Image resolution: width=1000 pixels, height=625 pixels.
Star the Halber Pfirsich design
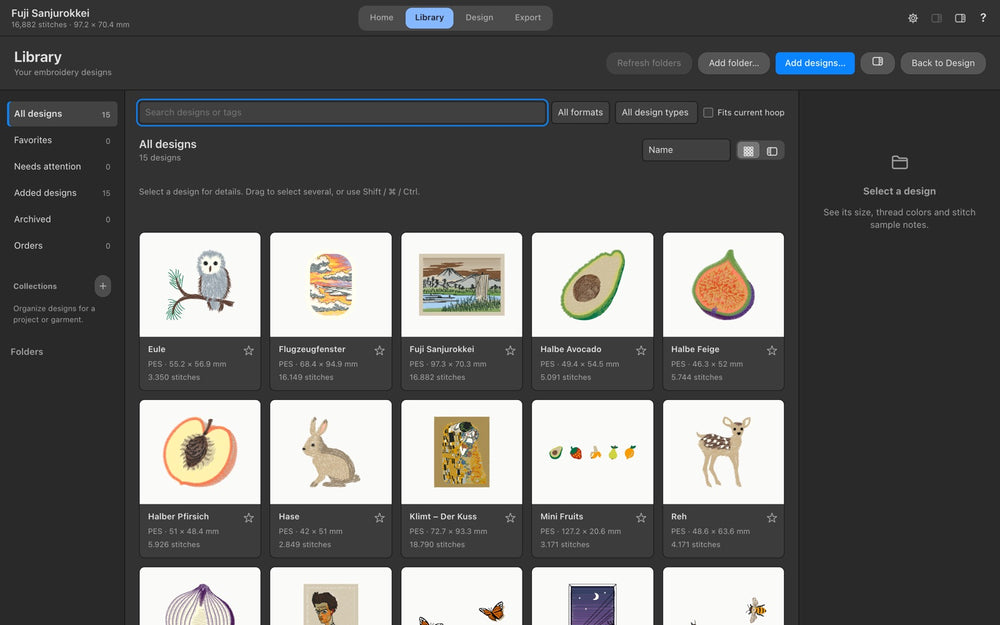pos(249,518)
